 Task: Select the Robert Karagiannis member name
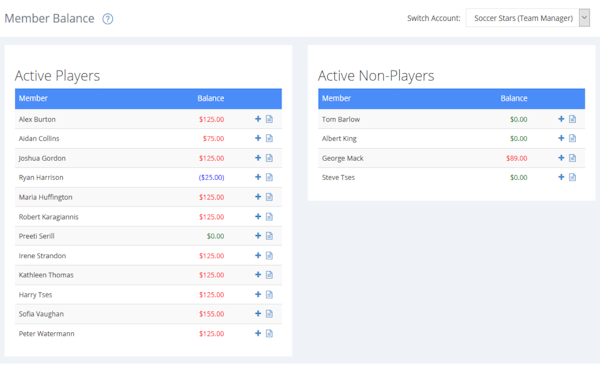coord(49,217)
